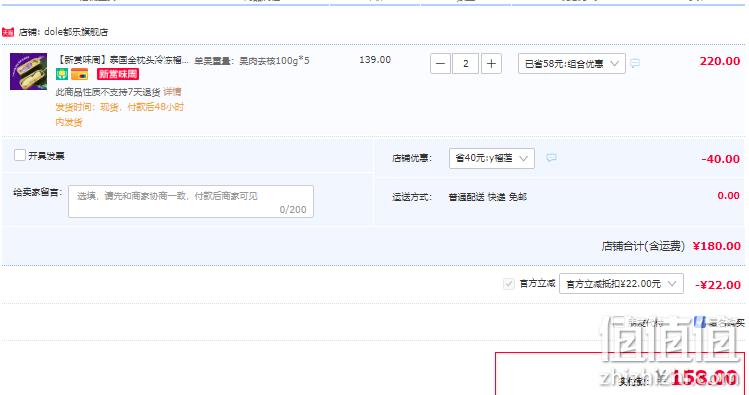
Task: Select the store total ¥180.00
Action: [717, 246]
